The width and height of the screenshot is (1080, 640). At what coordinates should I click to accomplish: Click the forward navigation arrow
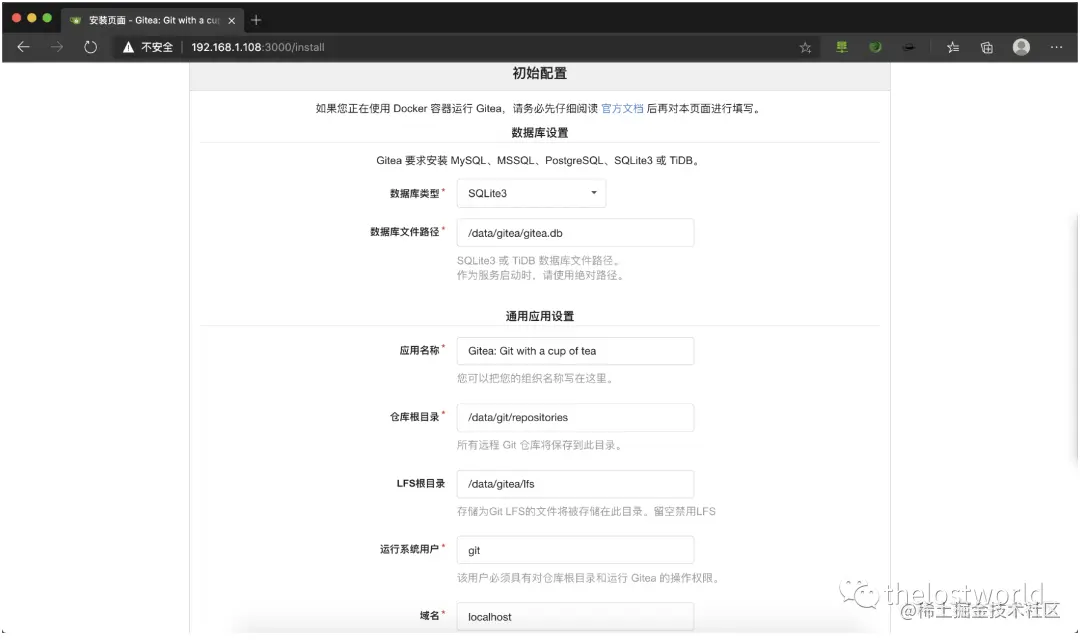pyautogui.click(x=57, y=46)
